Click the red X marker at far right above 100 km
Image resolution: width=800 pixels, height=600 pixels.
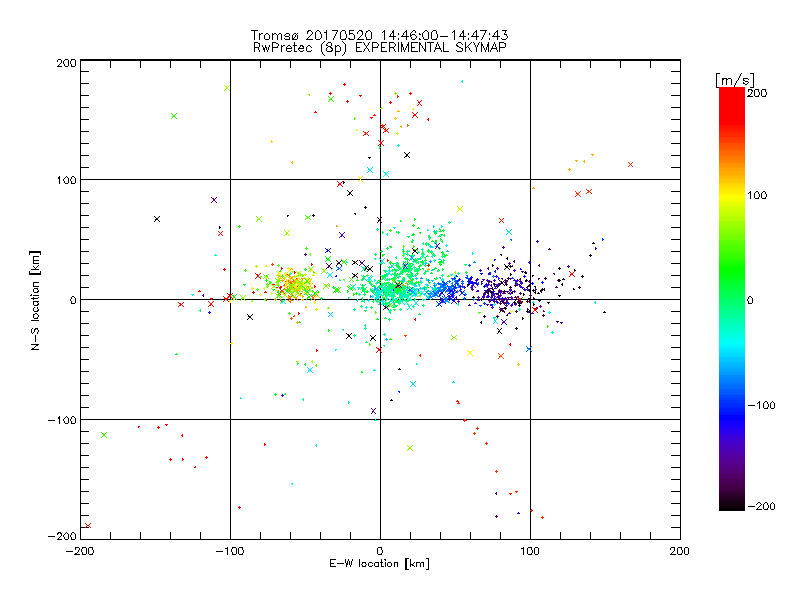click(631, 164)
